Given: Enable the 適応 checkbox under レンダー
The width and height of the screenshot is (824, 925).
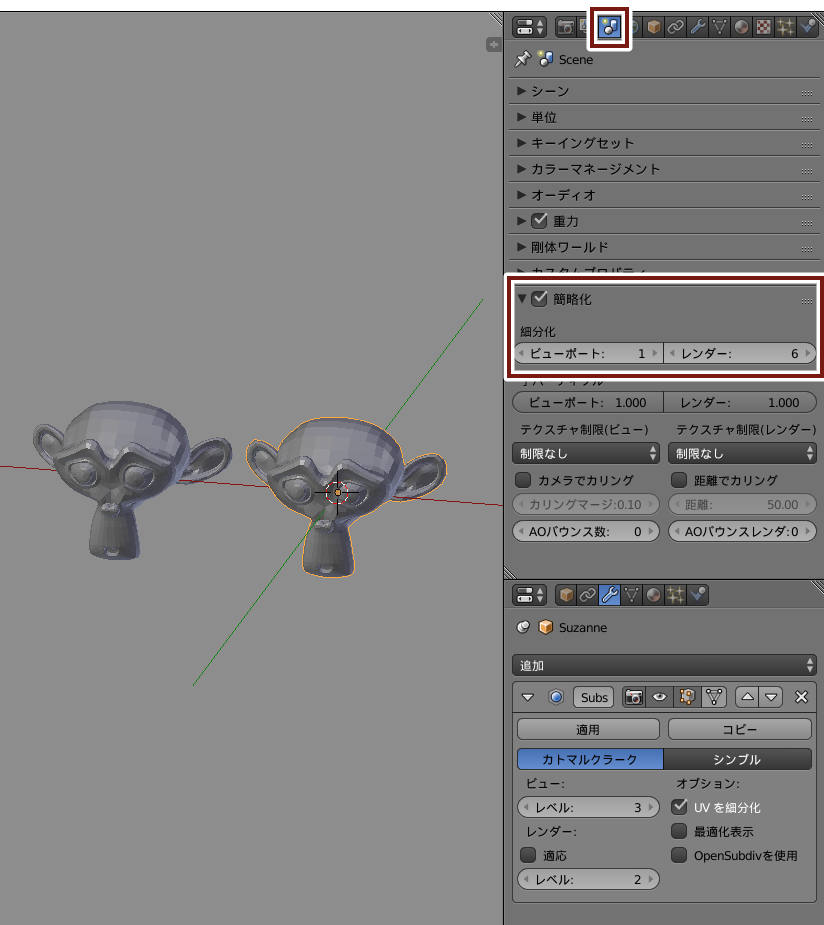Looking at the screenshot, I should [528, 855].
